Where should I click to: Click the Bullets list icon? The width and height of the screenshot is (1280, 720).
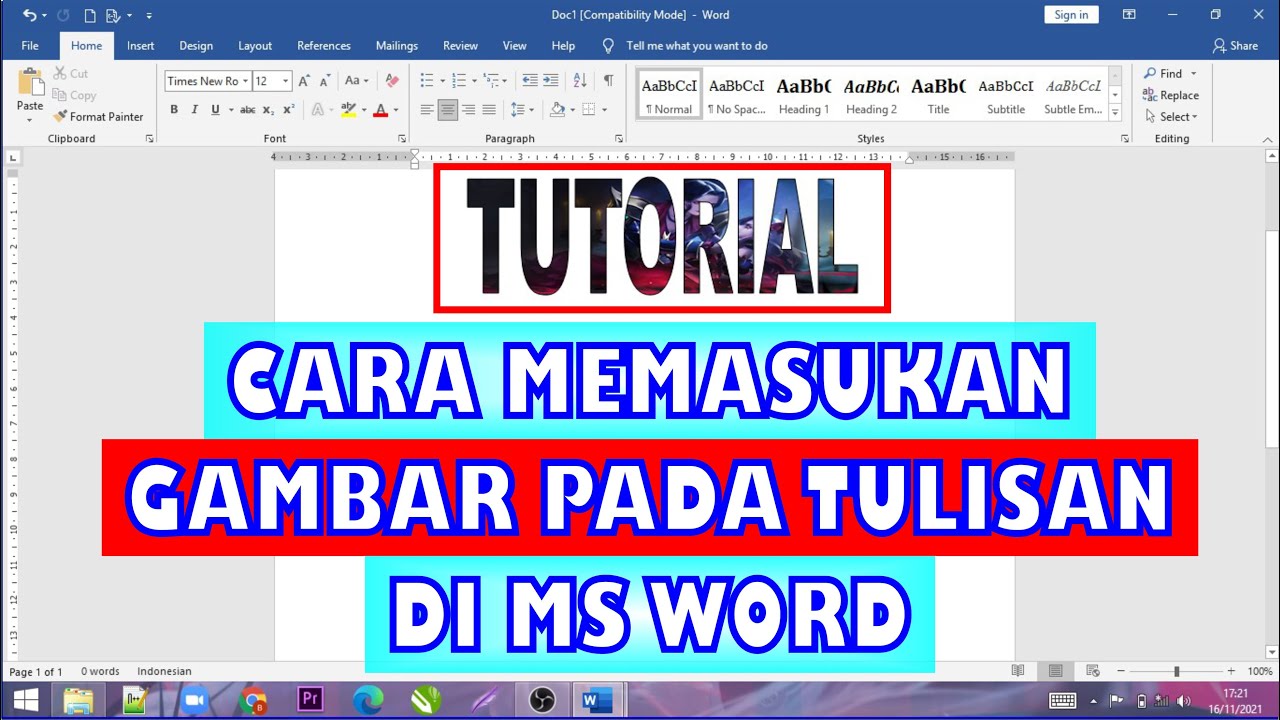(x=427, y=81)
